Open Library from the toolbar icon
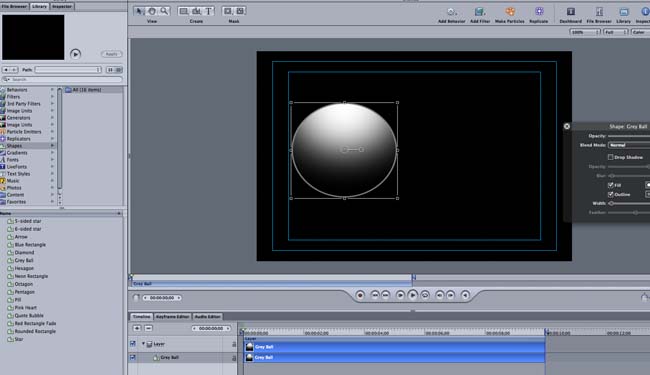The height and width of the screenshot is (375, 650). click(623, 12)
